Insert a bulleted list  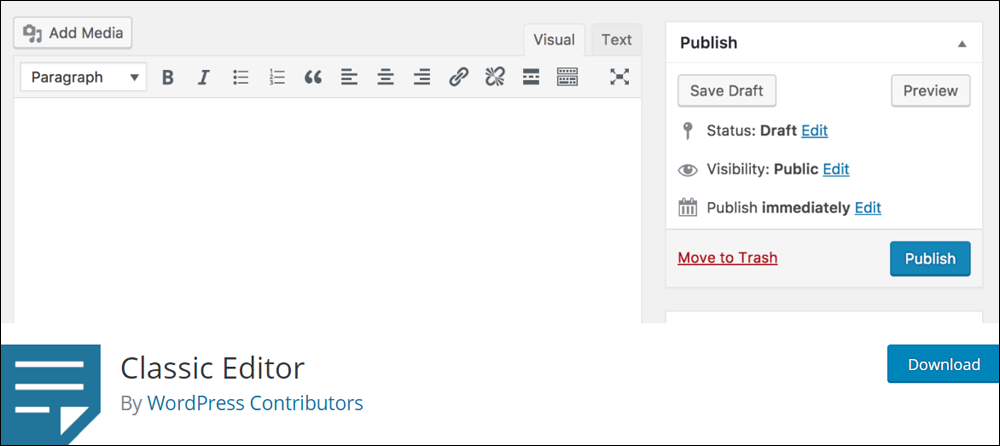[x=240, y=78]
